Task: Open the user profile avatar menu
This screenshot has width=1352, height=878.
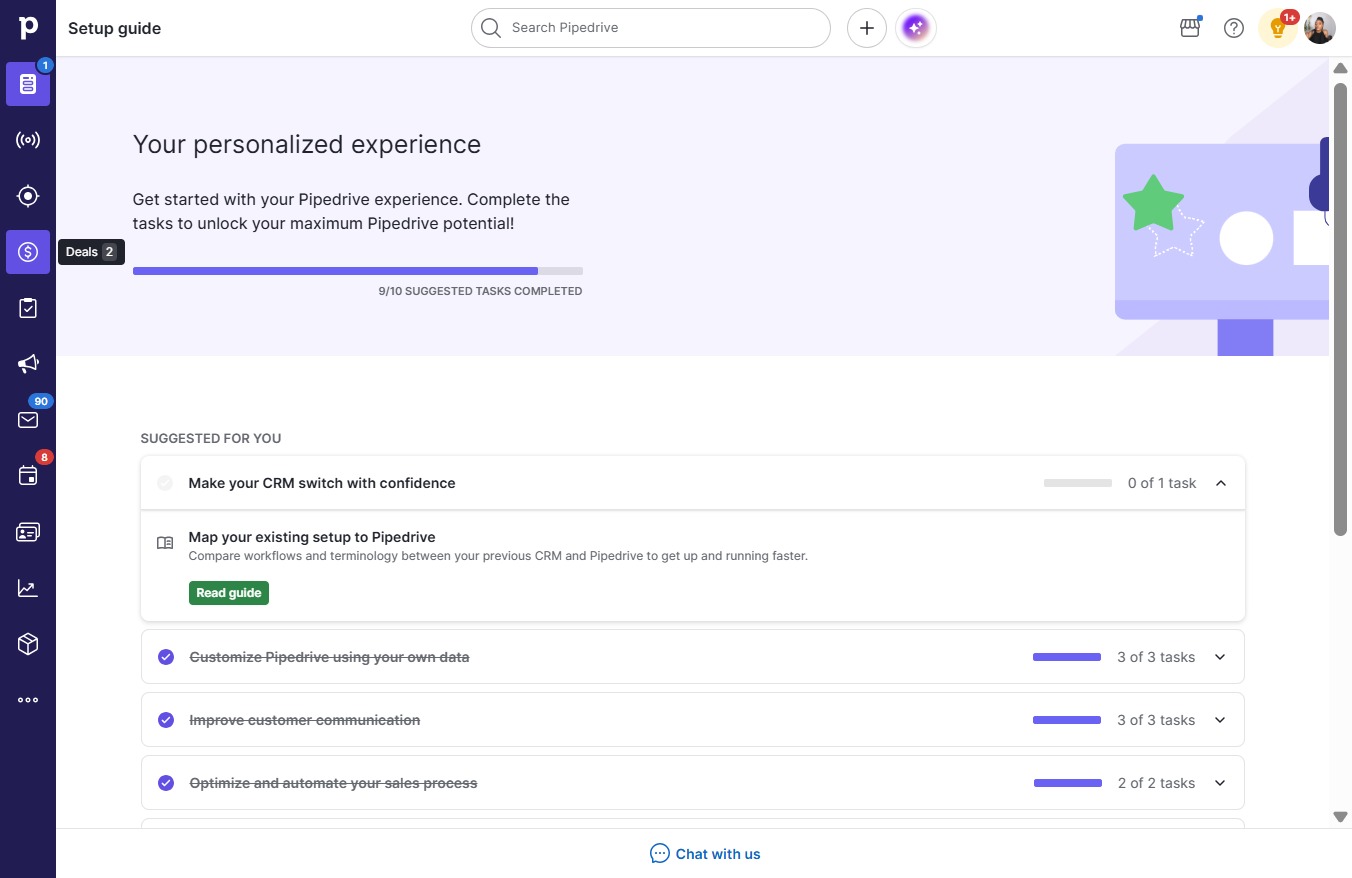Action: (x=1320, y=28)
